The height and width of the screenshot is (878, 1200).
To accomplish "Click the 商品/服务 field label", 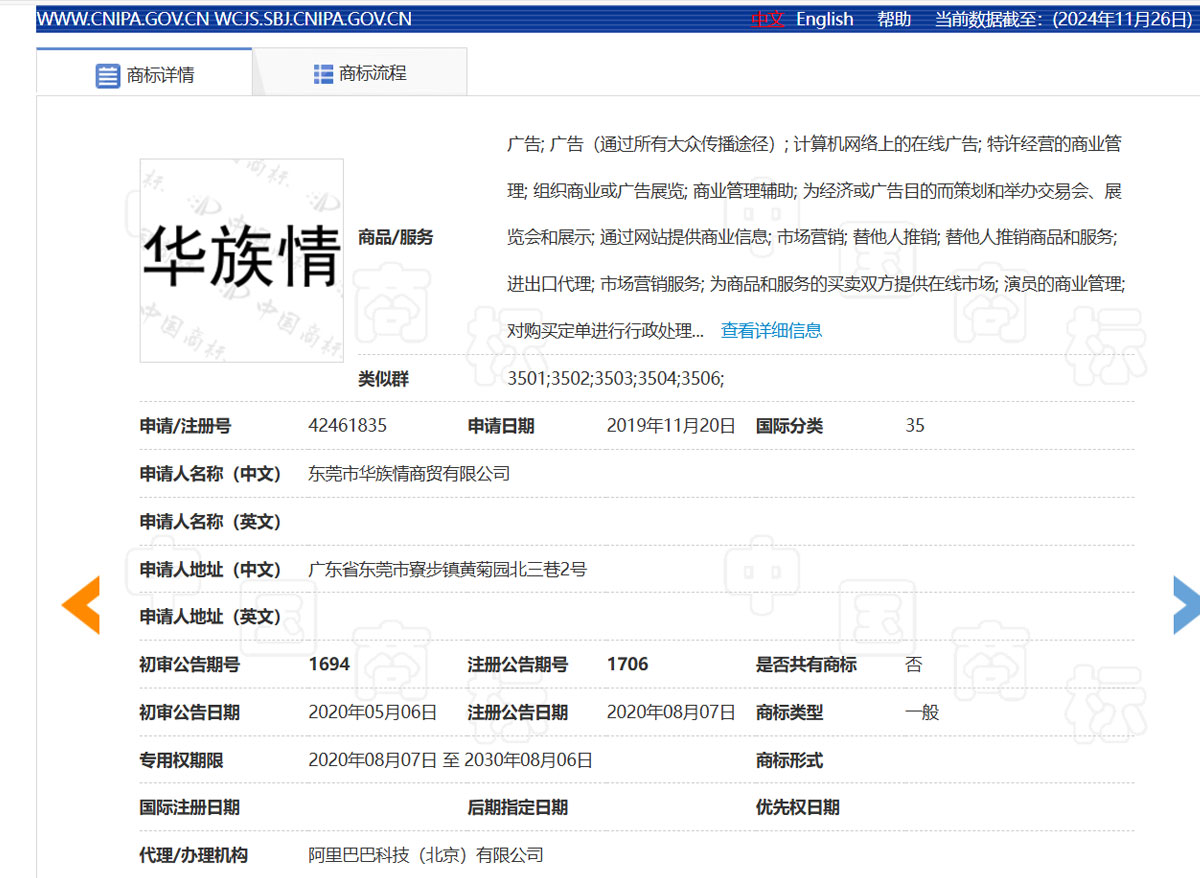I will (396, 238).
